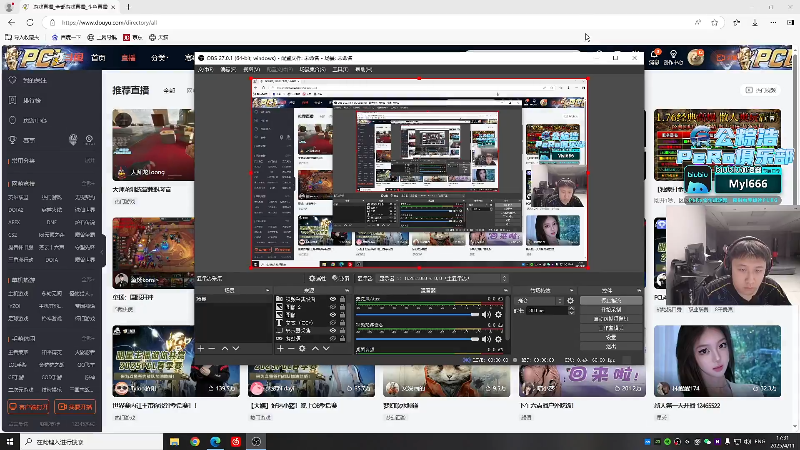Open the browser Settings and more ellipsis

coord(773,22)
